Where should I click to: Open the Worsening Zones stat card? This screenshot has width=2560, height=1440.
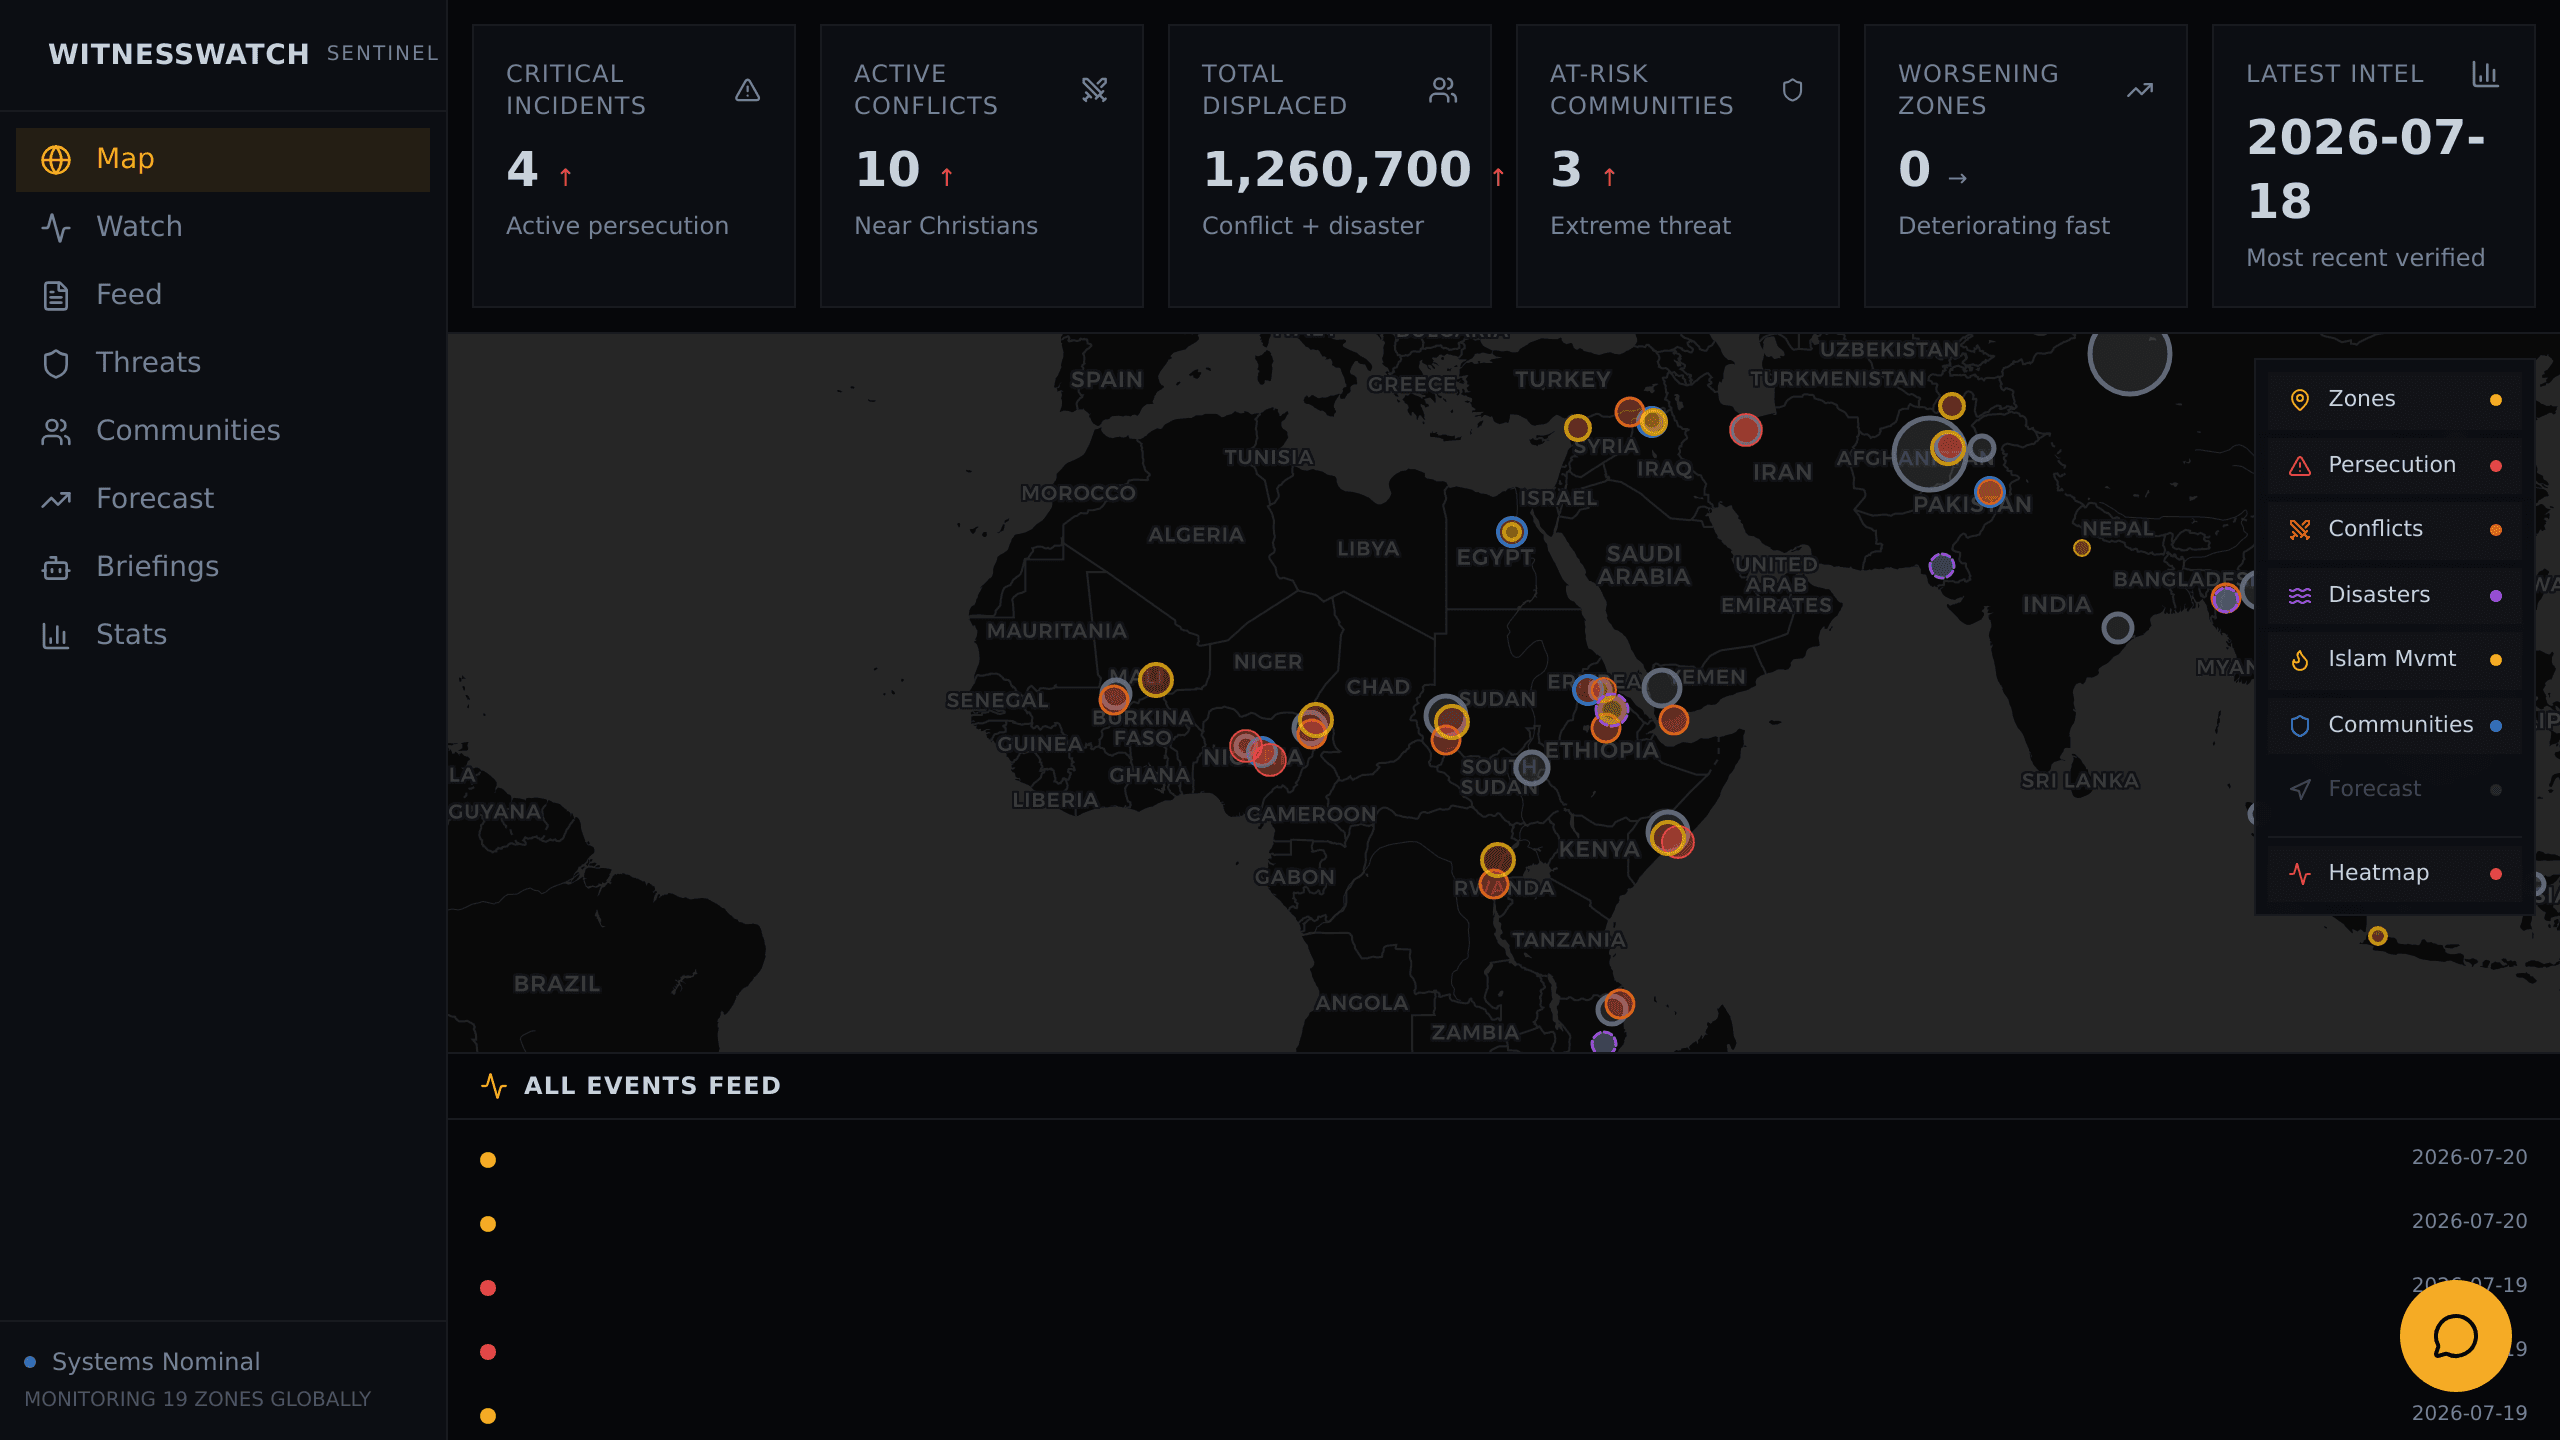click(x=2026, y=166)
